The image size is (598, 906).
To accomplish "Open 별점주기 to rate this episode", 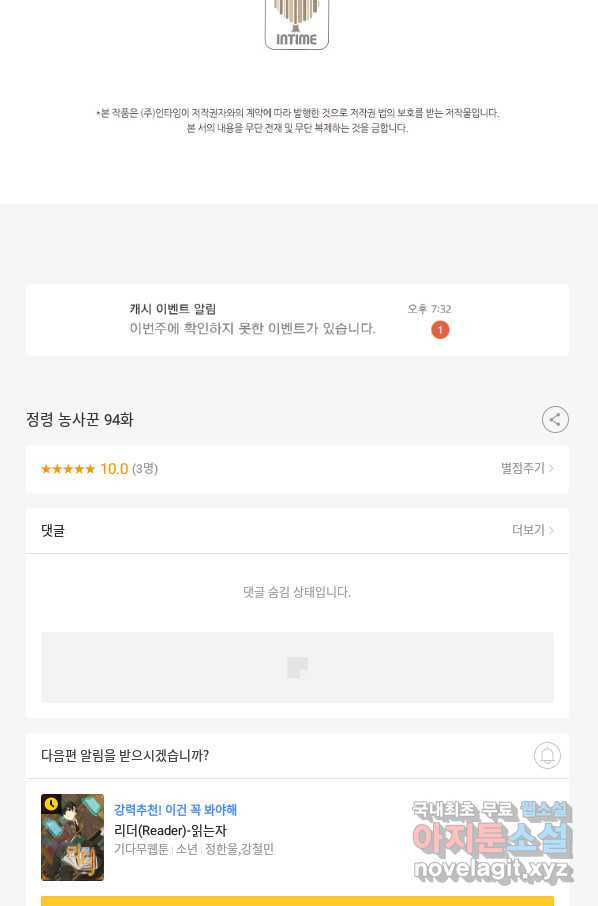I will (527, 468).
